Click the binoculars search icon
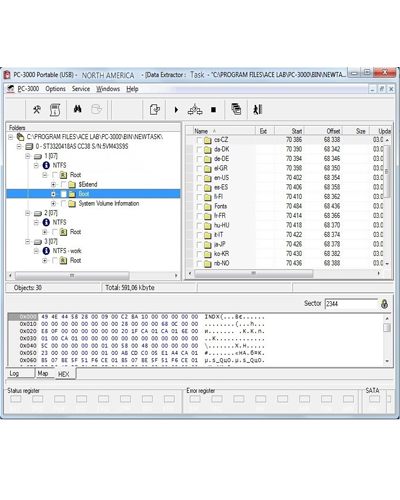The width and height of the screenshot is (400, 500). tap(78, 109)
